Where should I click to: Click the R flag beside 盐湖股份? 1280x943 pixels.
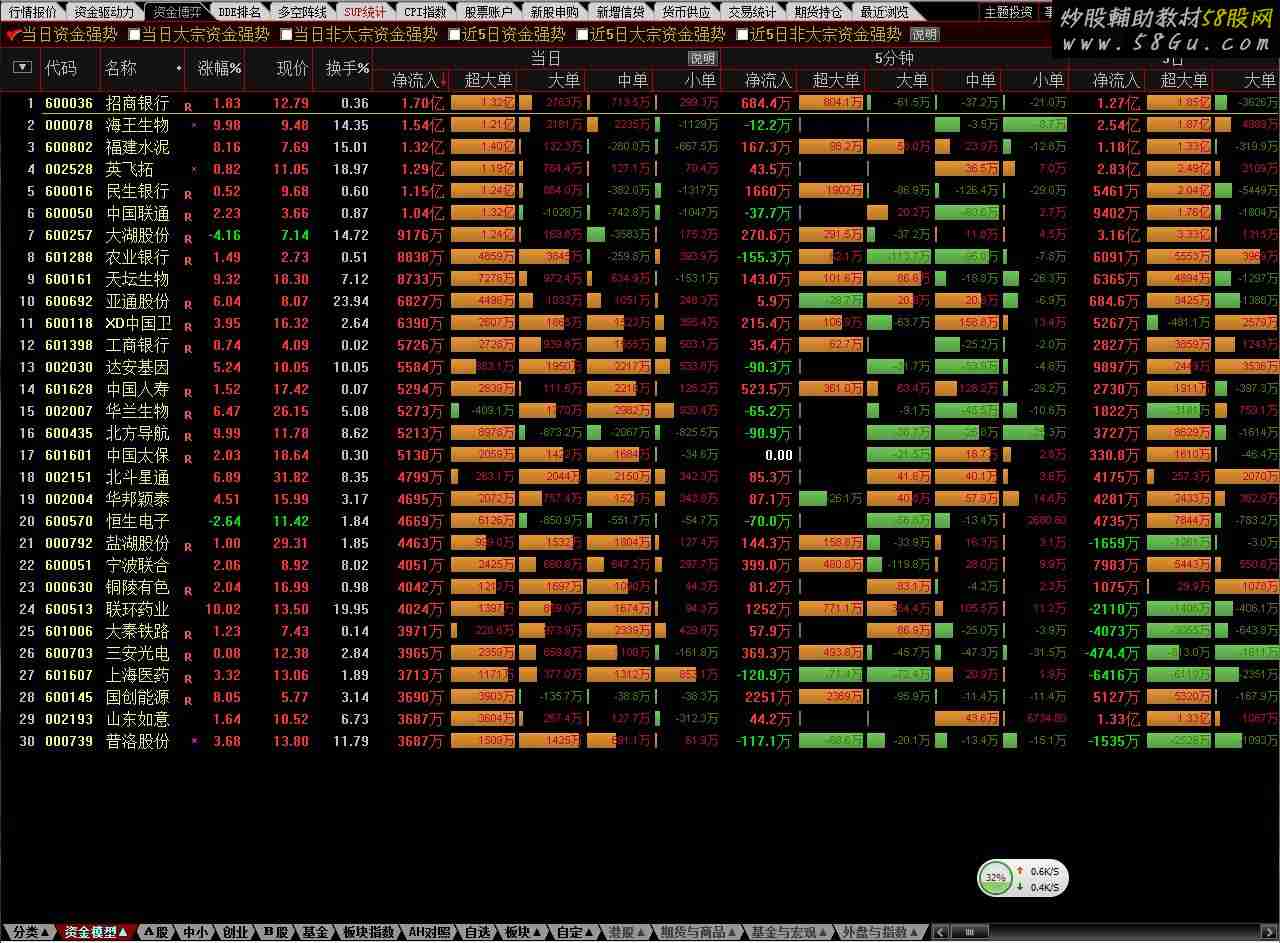coord(188,545)
